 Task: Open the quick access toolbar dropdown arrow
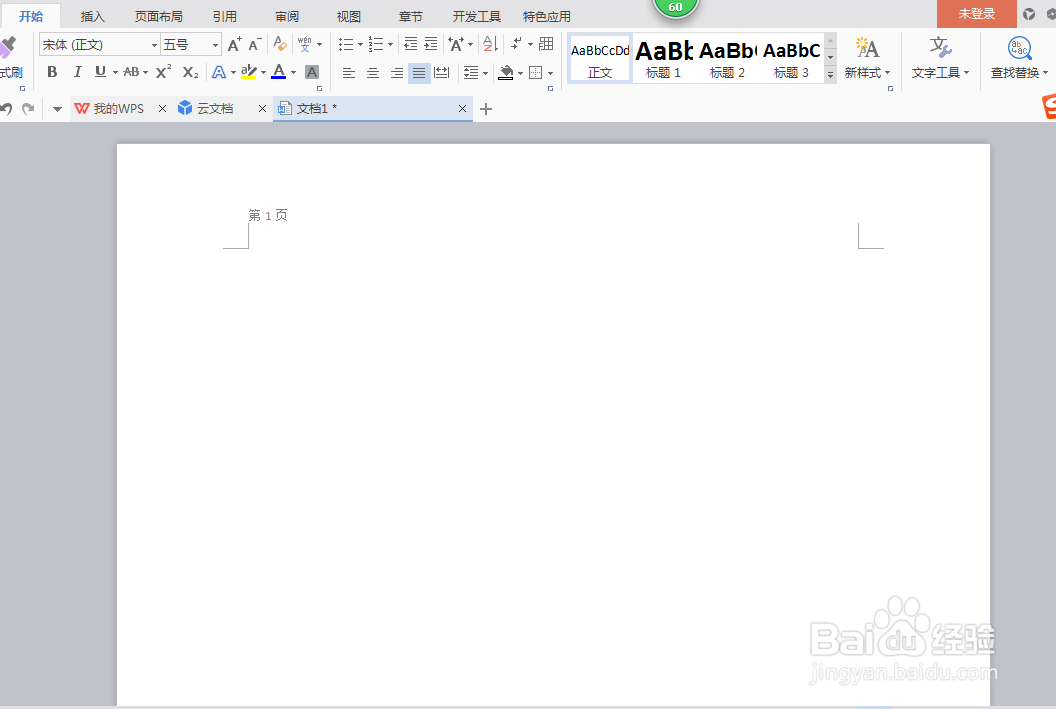[x=57, y=109]
